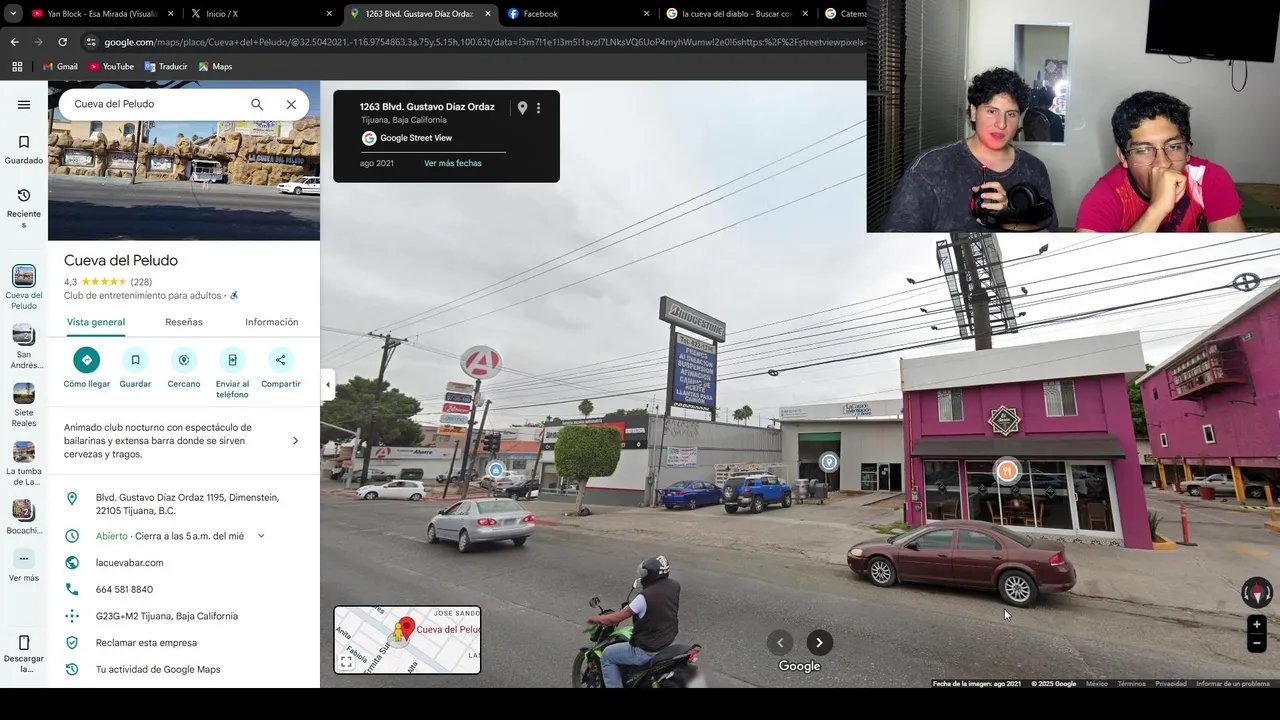
Task: Click Descargar la app icon
Action: [x=24, y=642]
